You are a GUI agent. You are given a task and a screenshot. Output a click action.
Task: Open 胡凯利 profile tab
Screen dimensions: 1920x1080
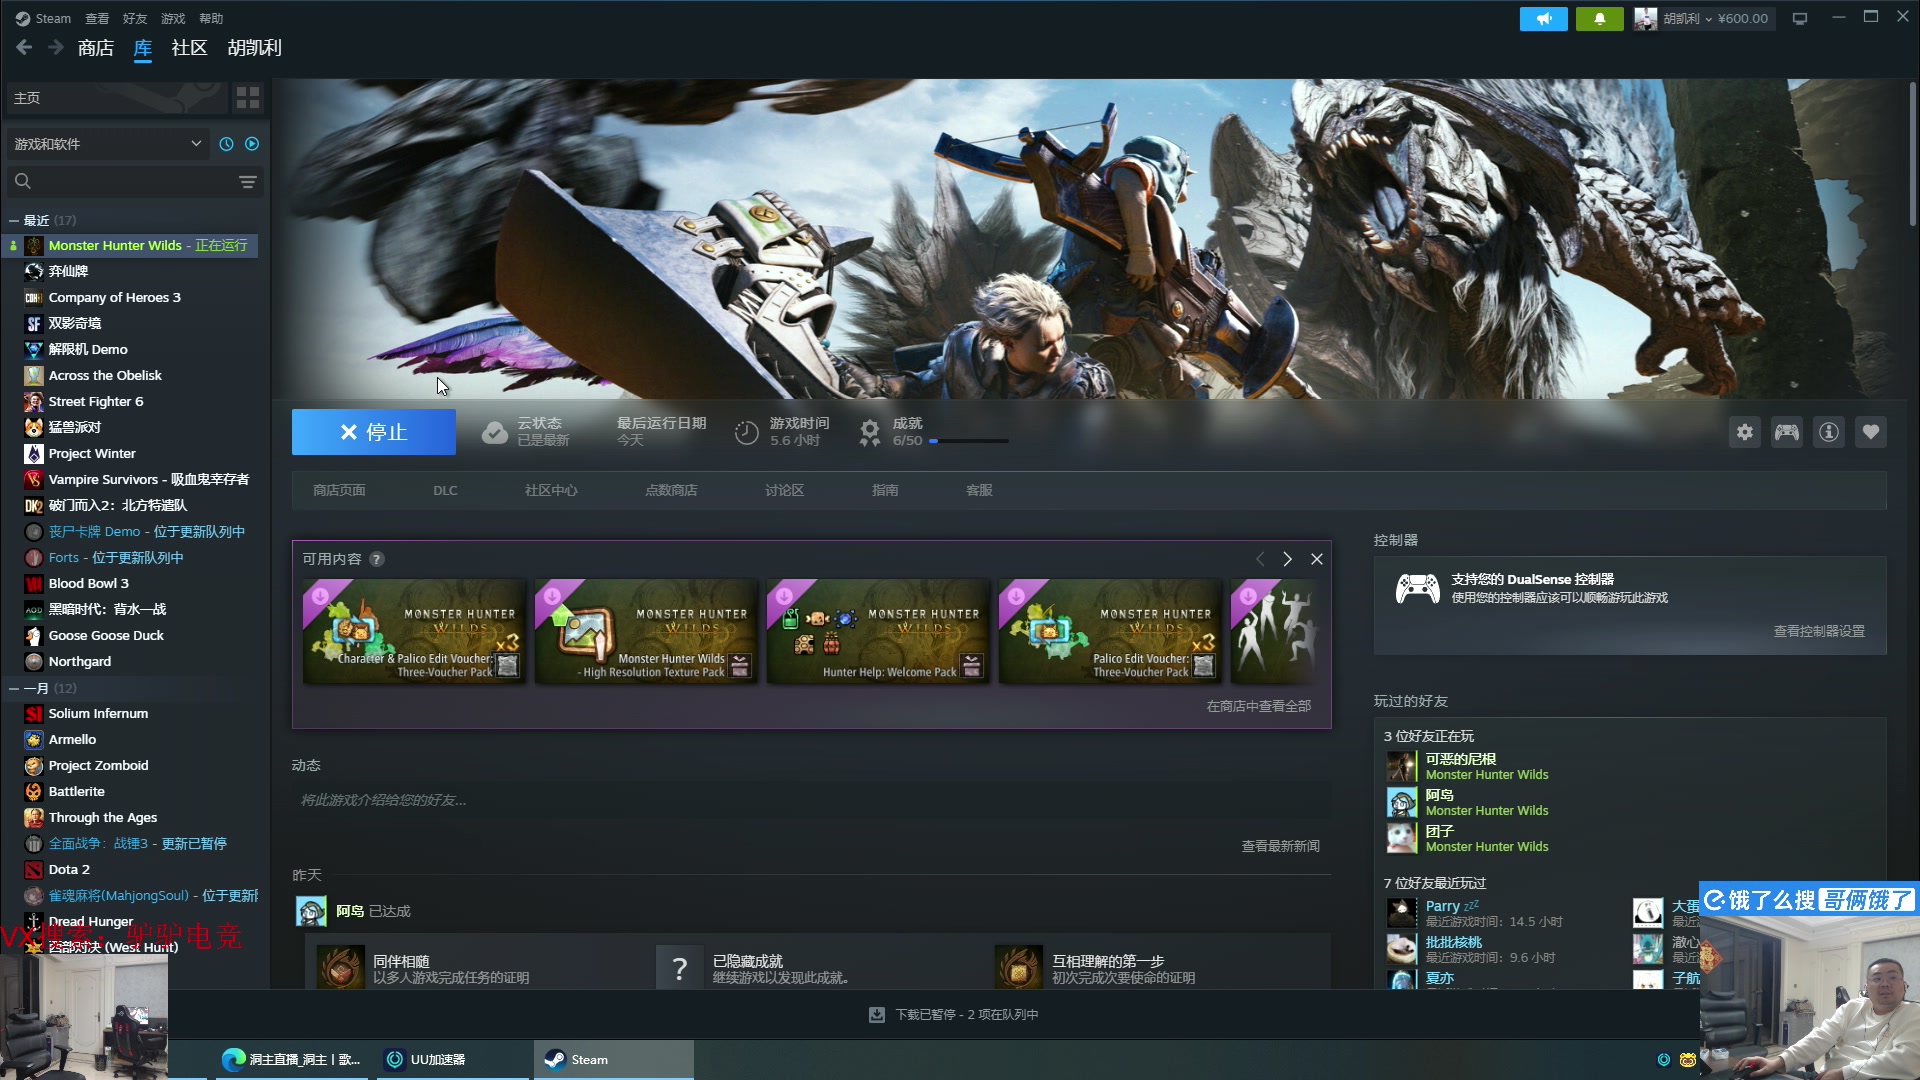click(x=254, y=48)
